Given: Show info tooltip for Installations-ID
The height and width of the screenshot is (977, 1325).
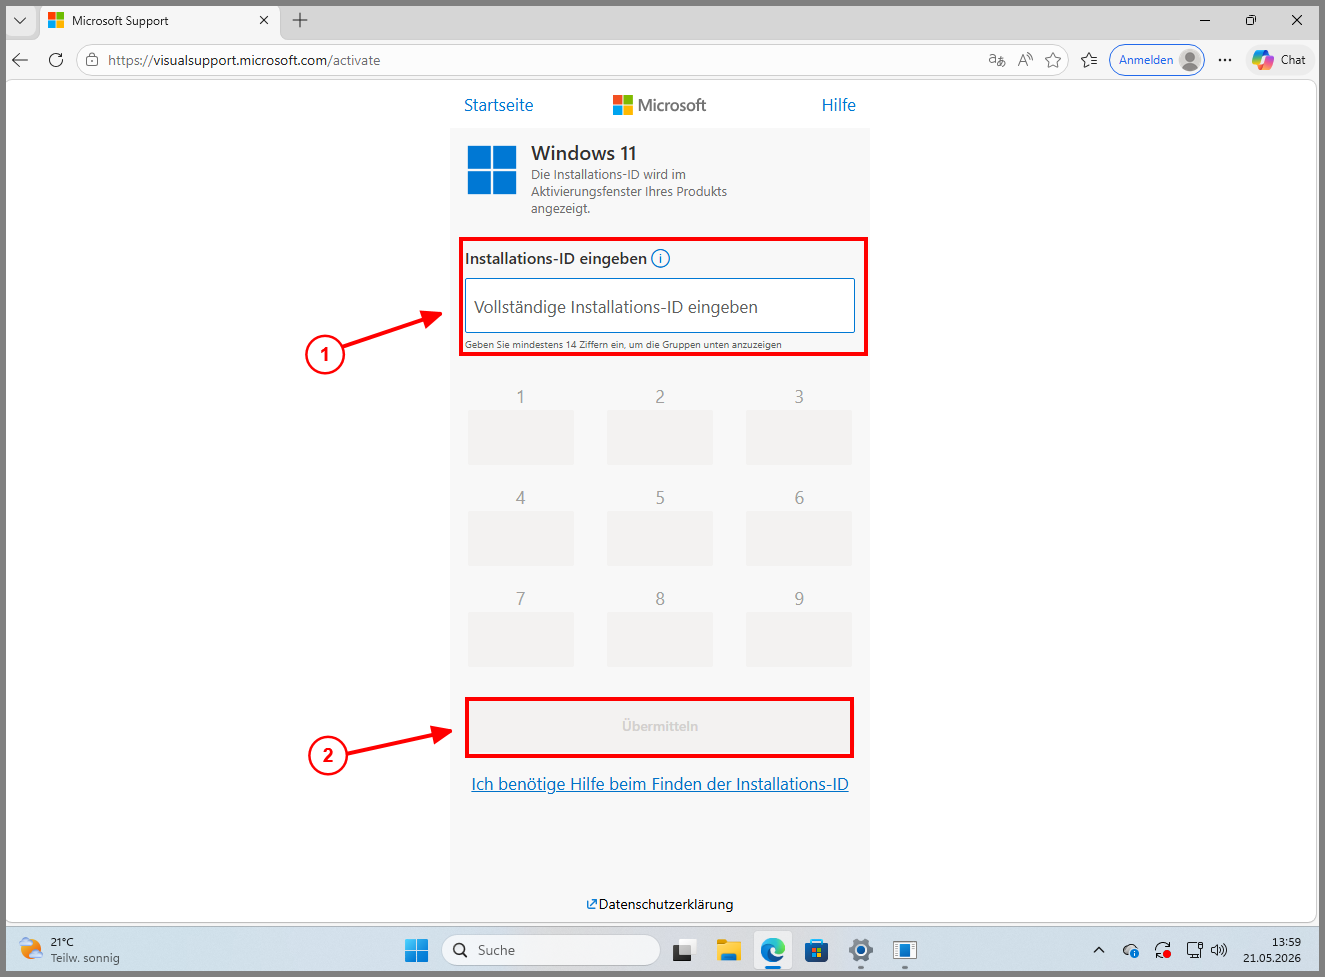Looking at the screenshot, I should (661, 259).
